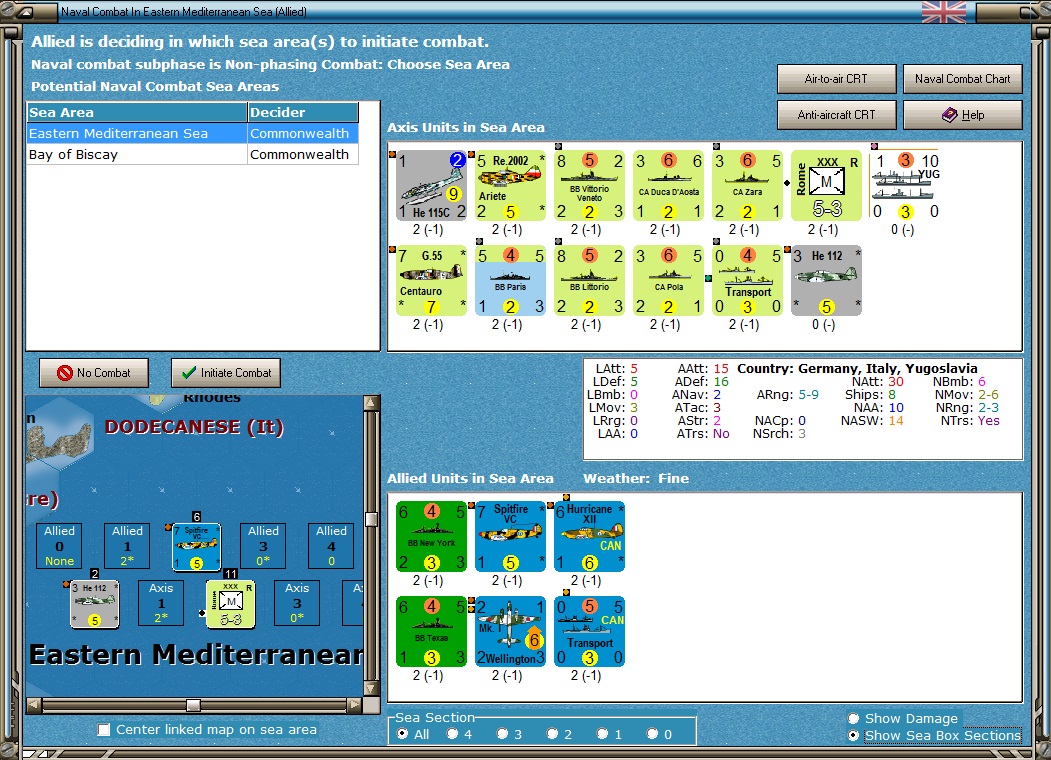Select Sea Section 1 radio button
The image size is (1051, 760).
click(x=602, y=734)
